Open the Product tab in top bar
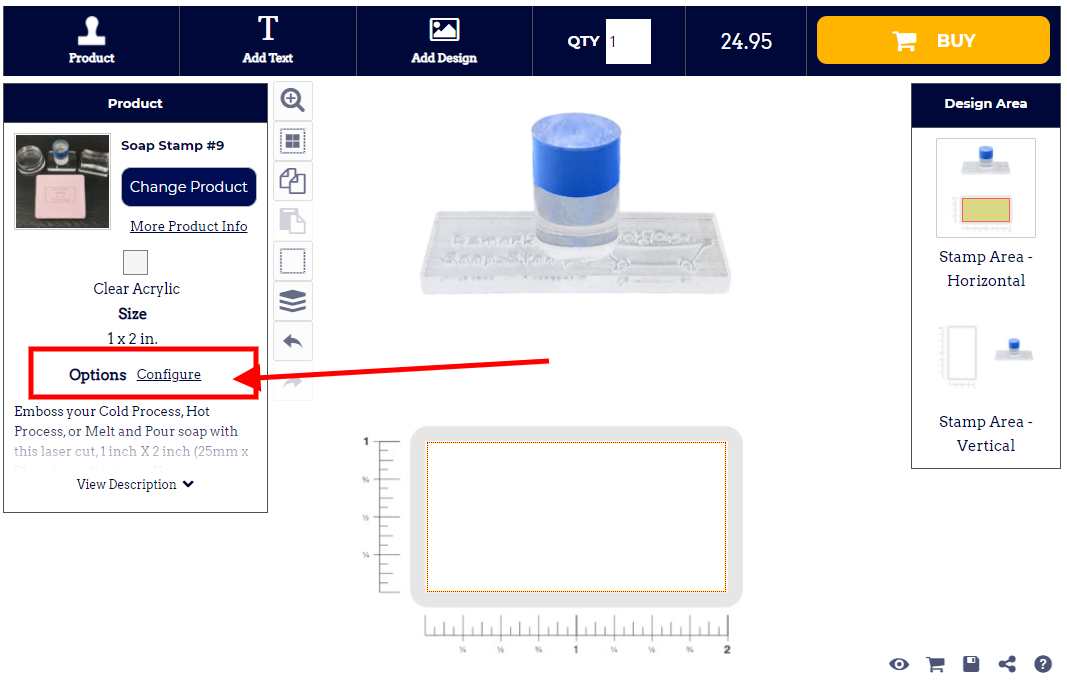Image resolution: width=1067 pixels, height=691 pixels. [x=91, y=41]
